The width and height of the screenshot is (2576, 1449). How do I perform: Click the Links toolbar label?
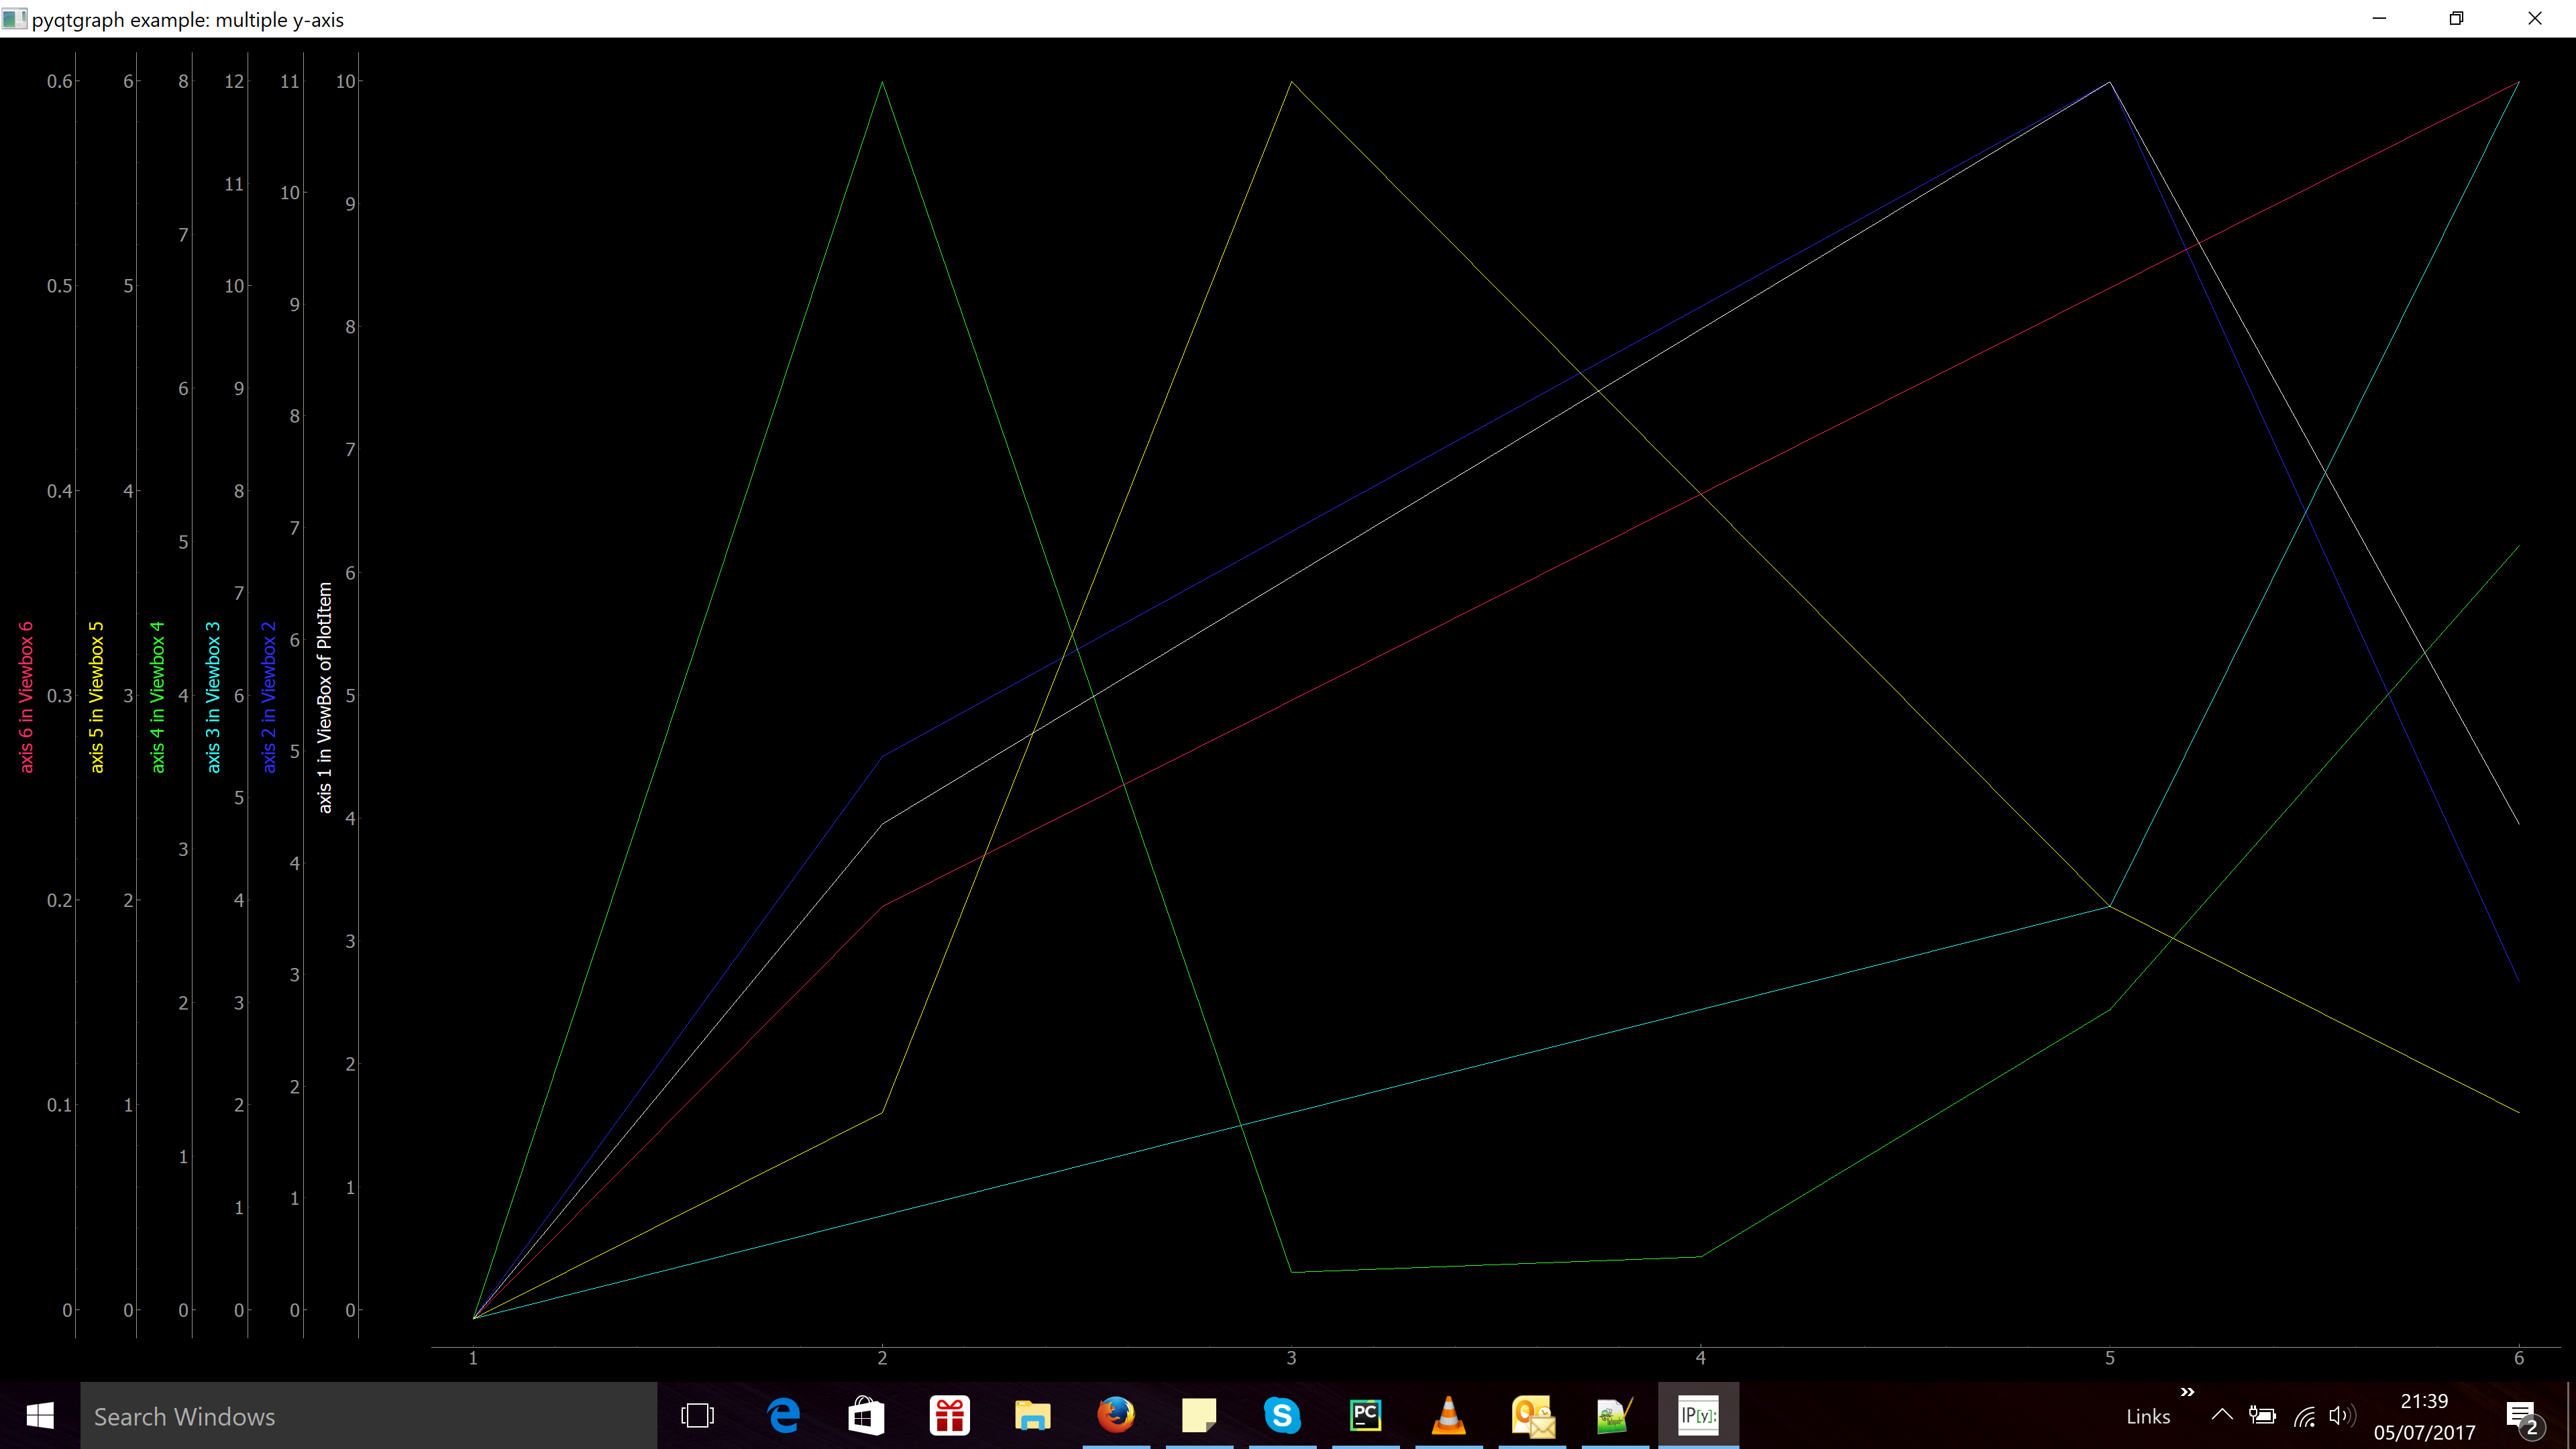(2148, 1417)
